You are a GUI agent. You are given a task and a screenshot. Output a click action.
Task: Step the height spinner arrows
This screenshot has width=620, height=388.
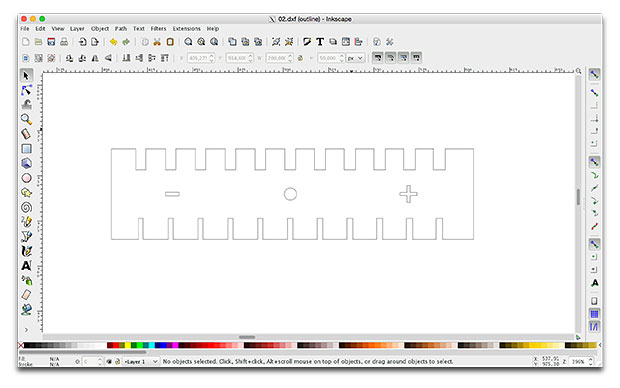tap(342, 58)
